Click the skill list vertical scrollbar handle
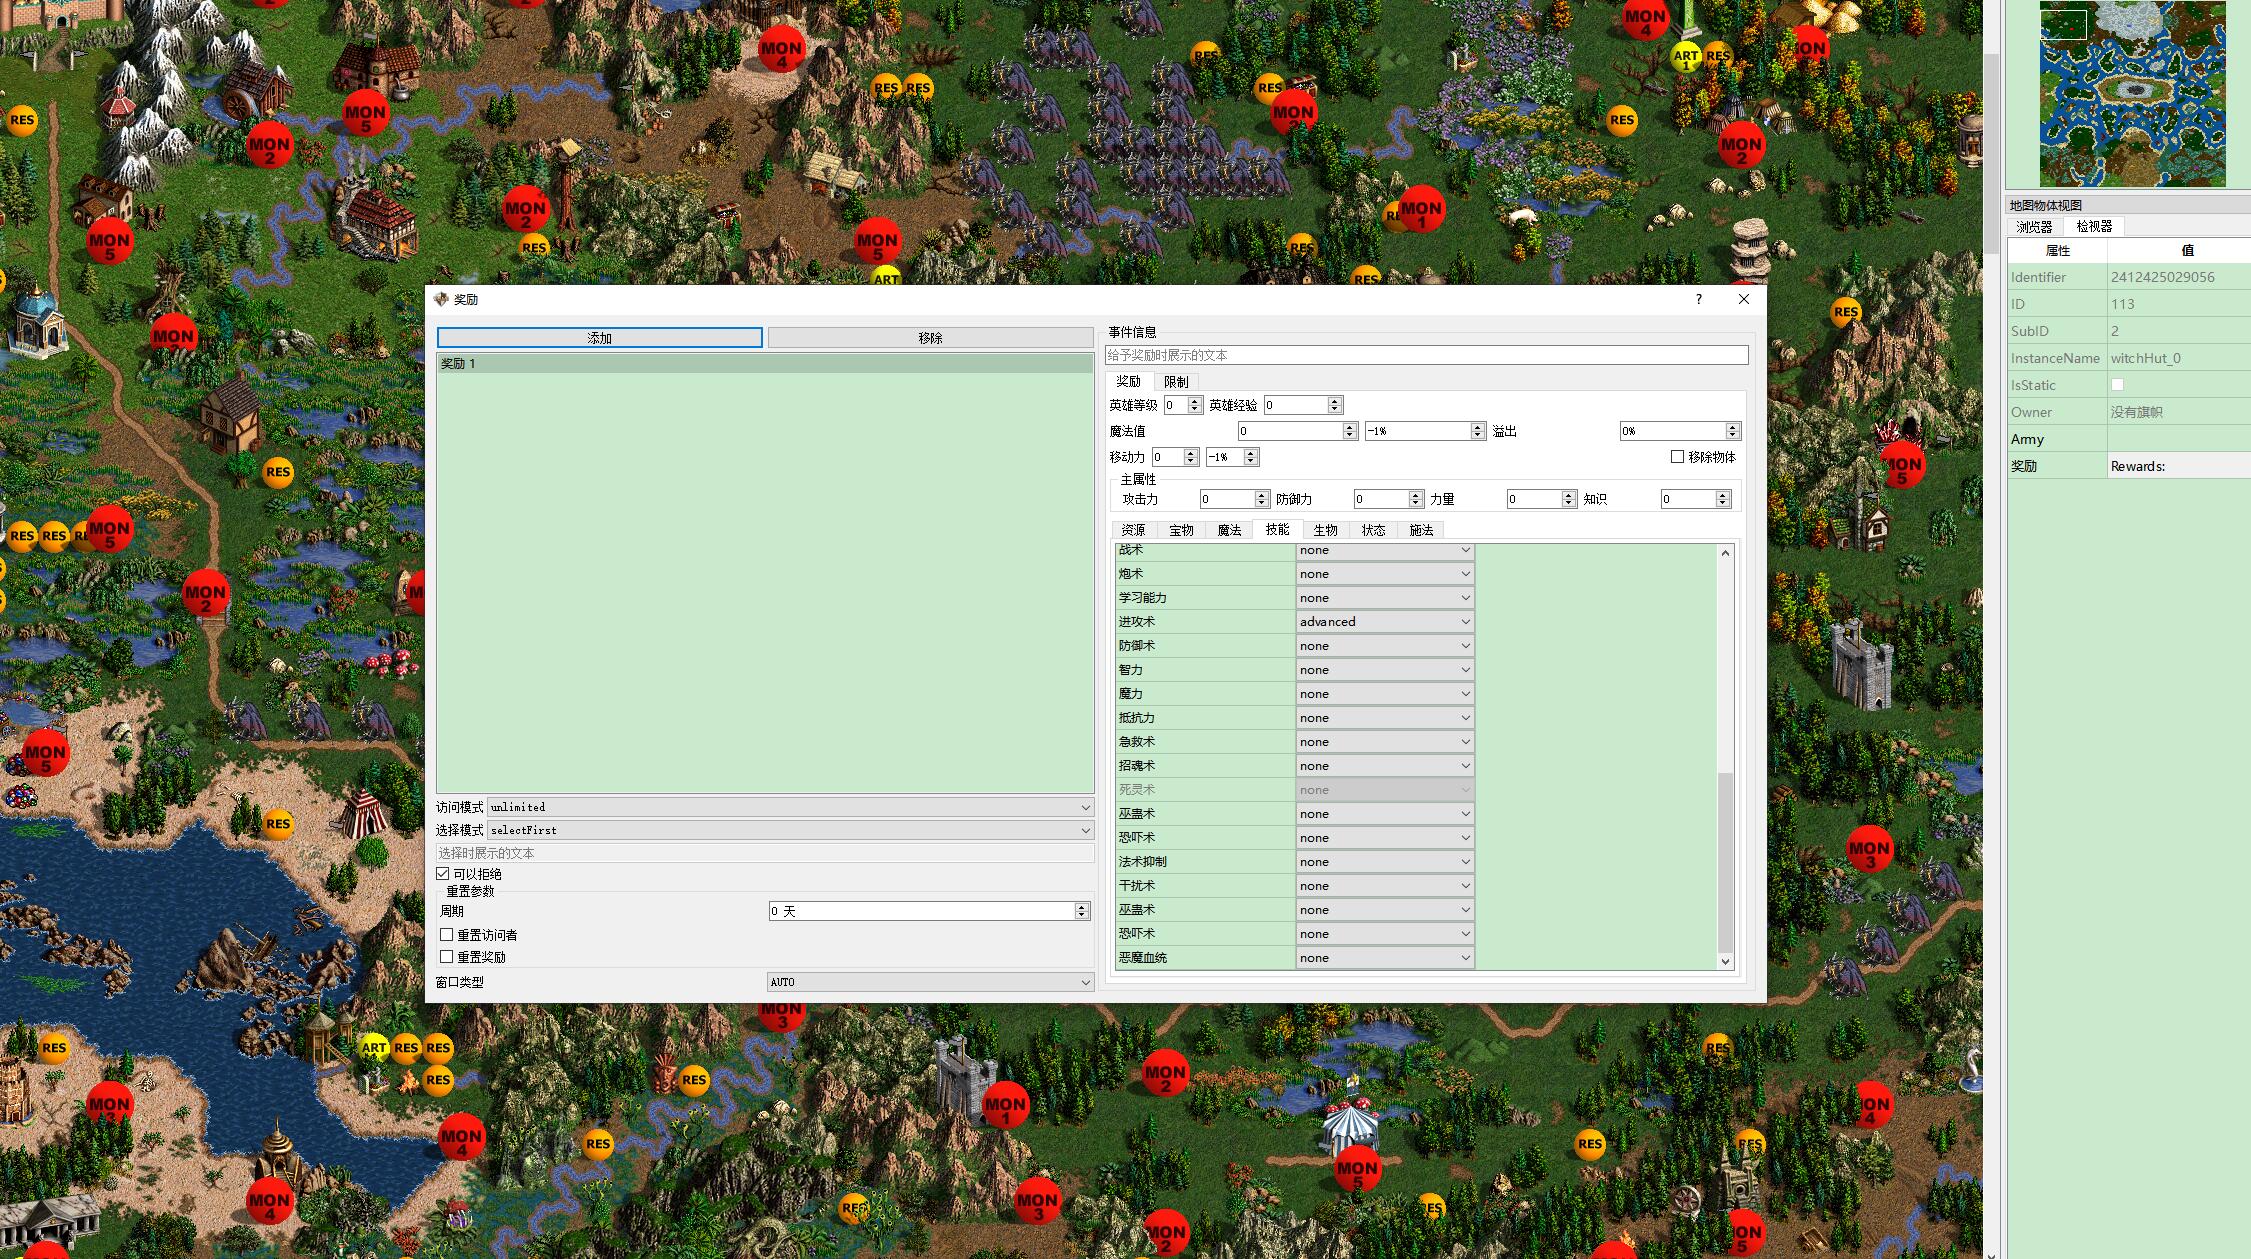 tap(1725, 862)
